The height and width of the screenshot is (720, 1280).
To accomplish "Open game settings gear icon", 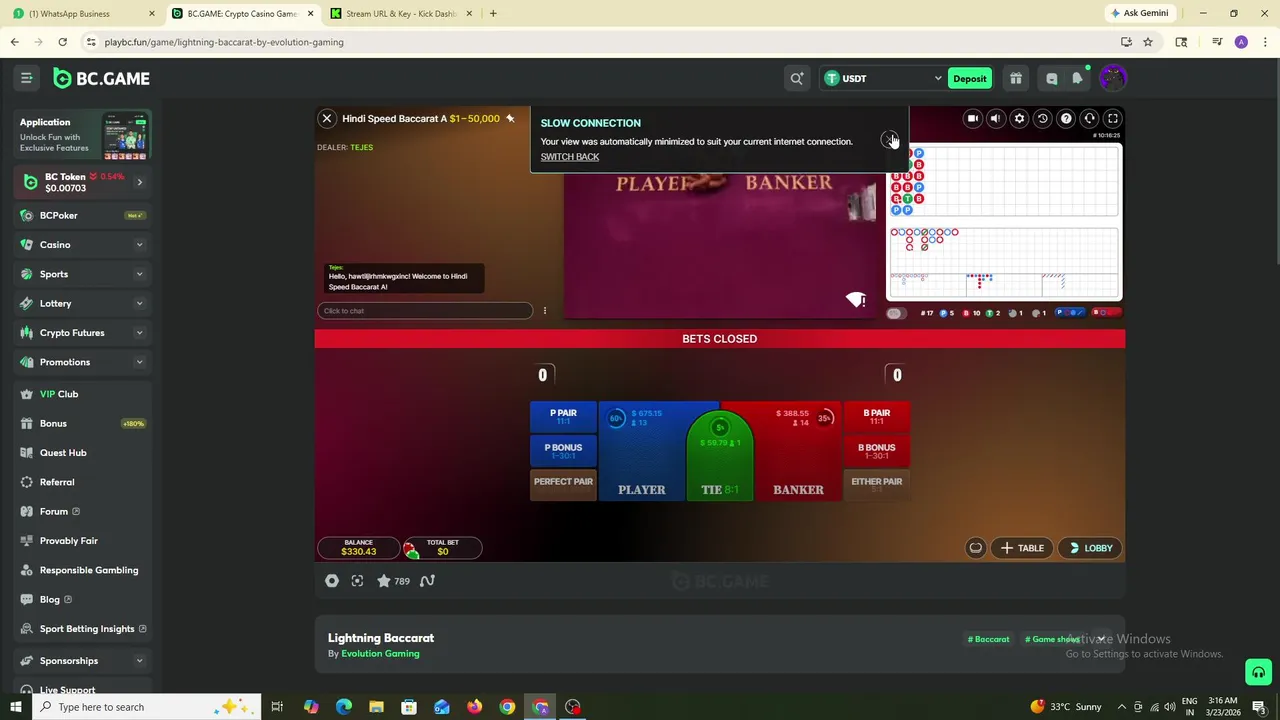I will tap(1019, 118).
